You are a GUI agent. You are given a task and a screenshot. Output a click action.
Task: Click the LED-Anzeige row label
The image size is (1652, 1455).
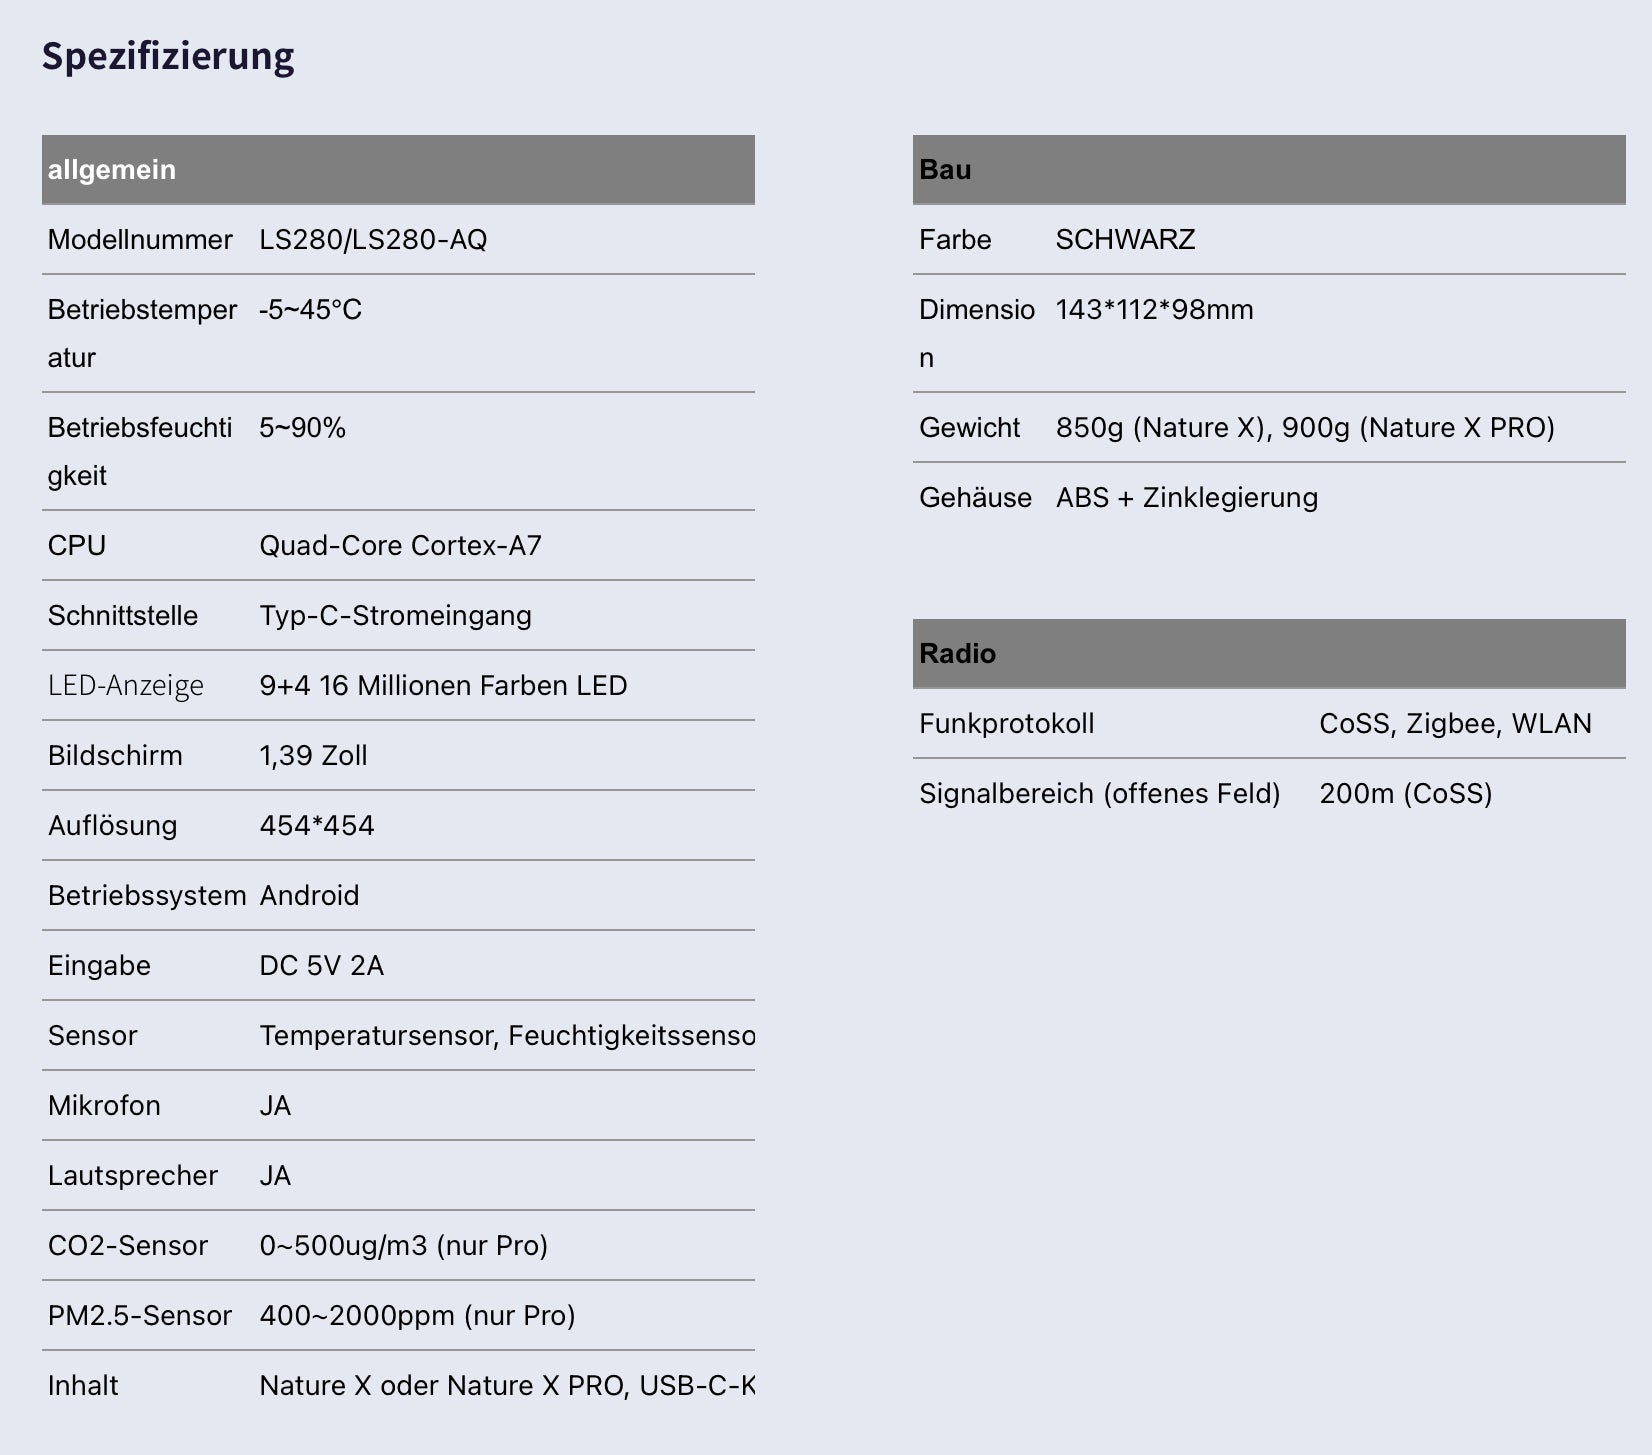(126, 686)
